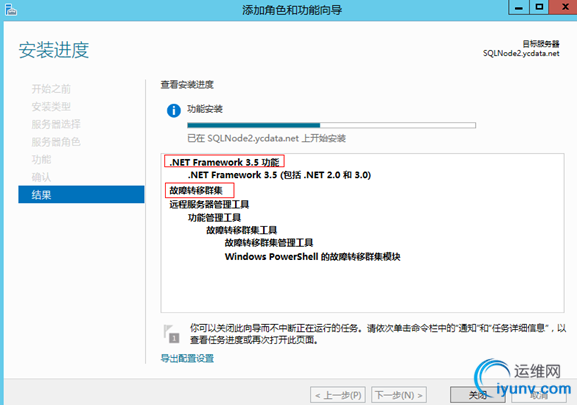Close the wizard with title bar X
The image size is (577, 405).
pos(563,7)
